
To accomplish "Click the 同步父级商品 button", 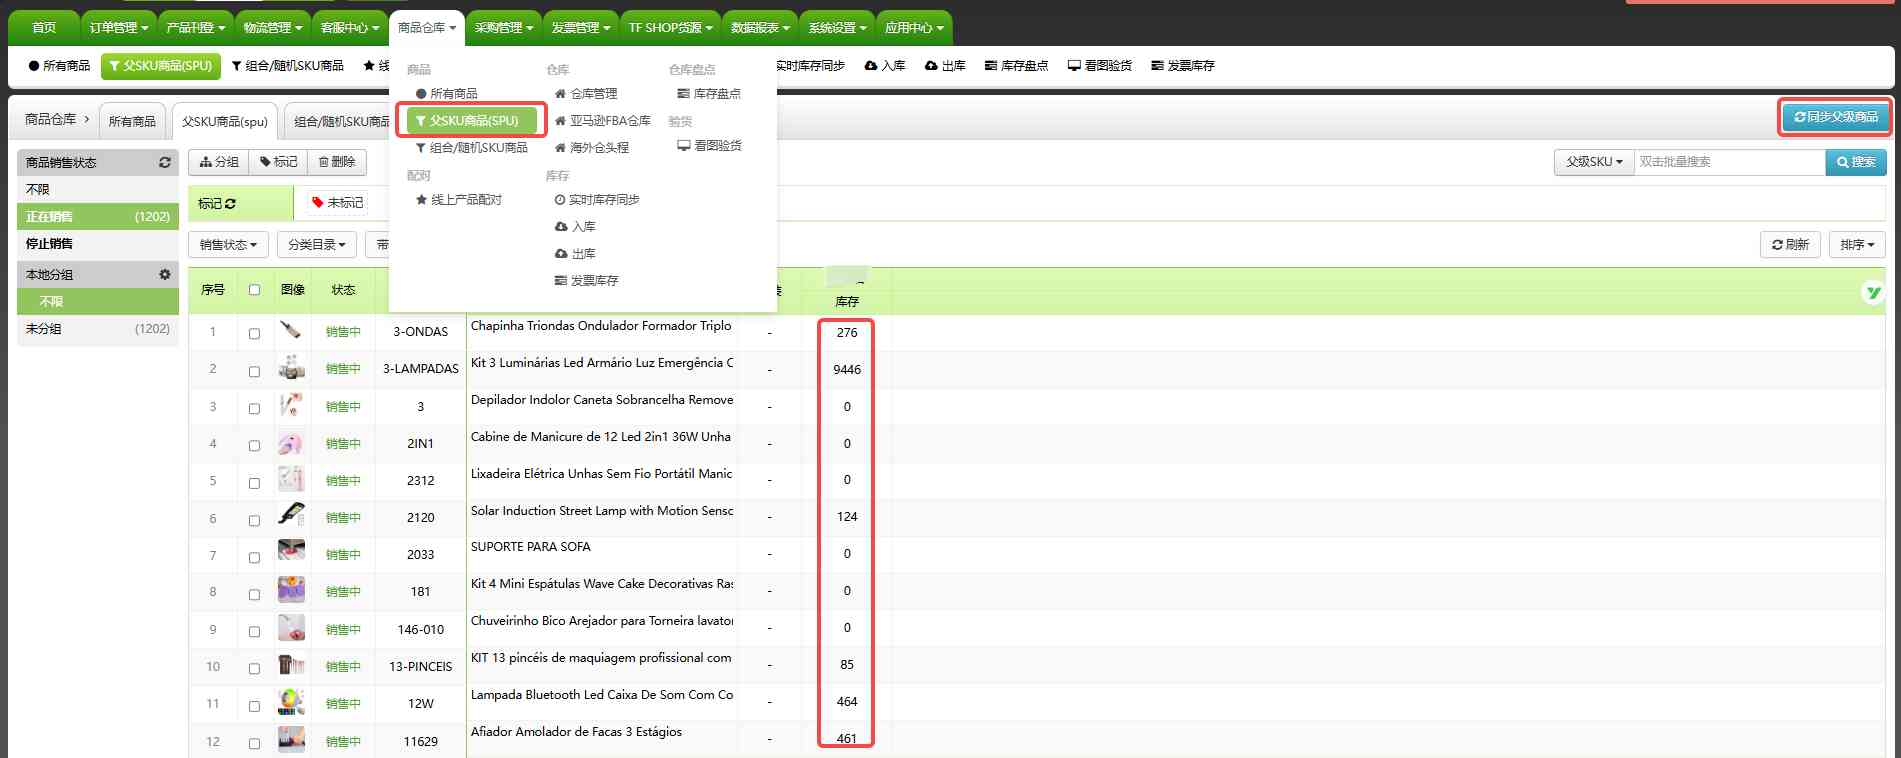I will point(1836,117).
